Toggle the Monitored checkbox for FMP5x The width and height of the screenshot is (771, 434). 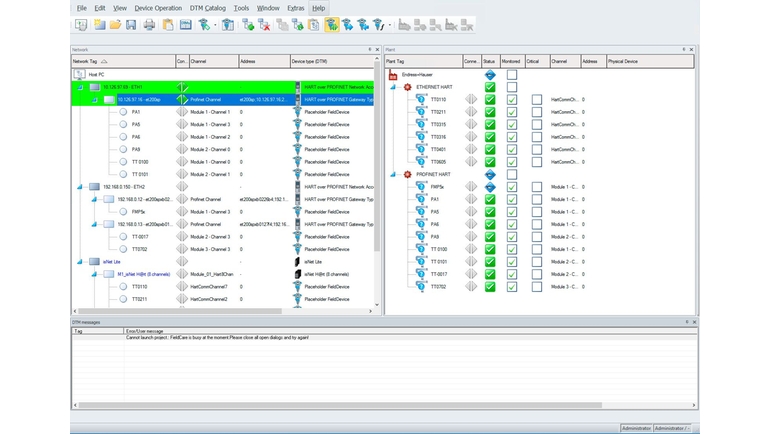pyautogui.click(x=512, y=187)
